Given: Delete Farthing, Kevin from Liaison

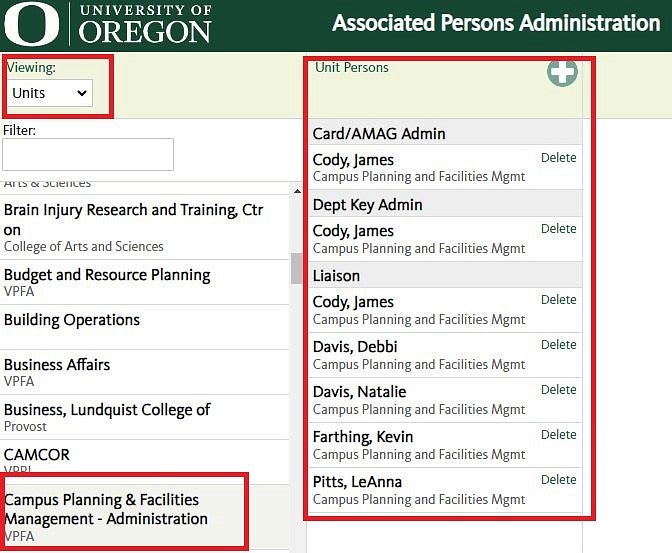Looking at the screenshot, I should [558, 435].
